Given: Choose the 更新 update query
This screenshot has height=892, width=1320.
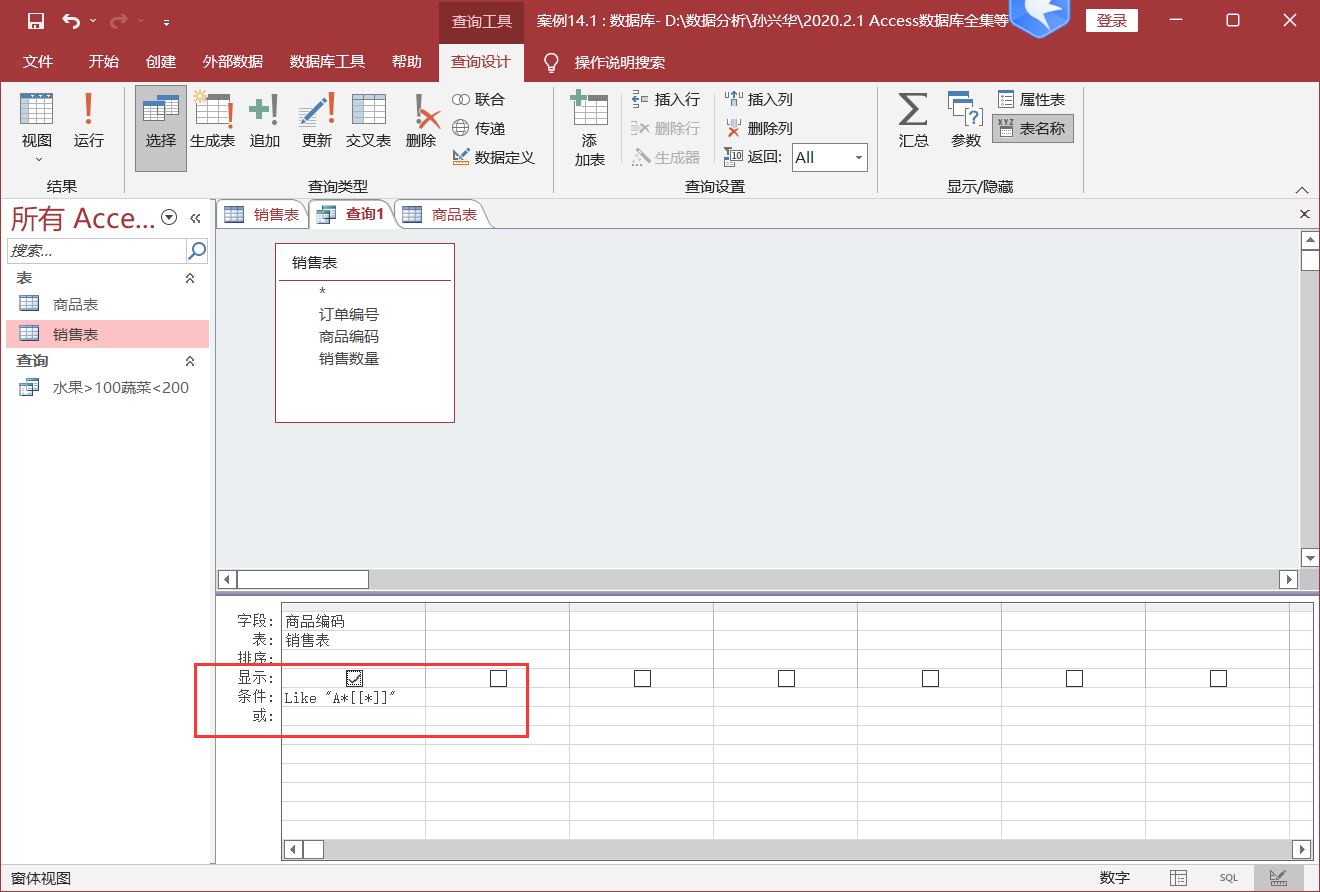Looking at the screenshot, I should pos(316,122).
